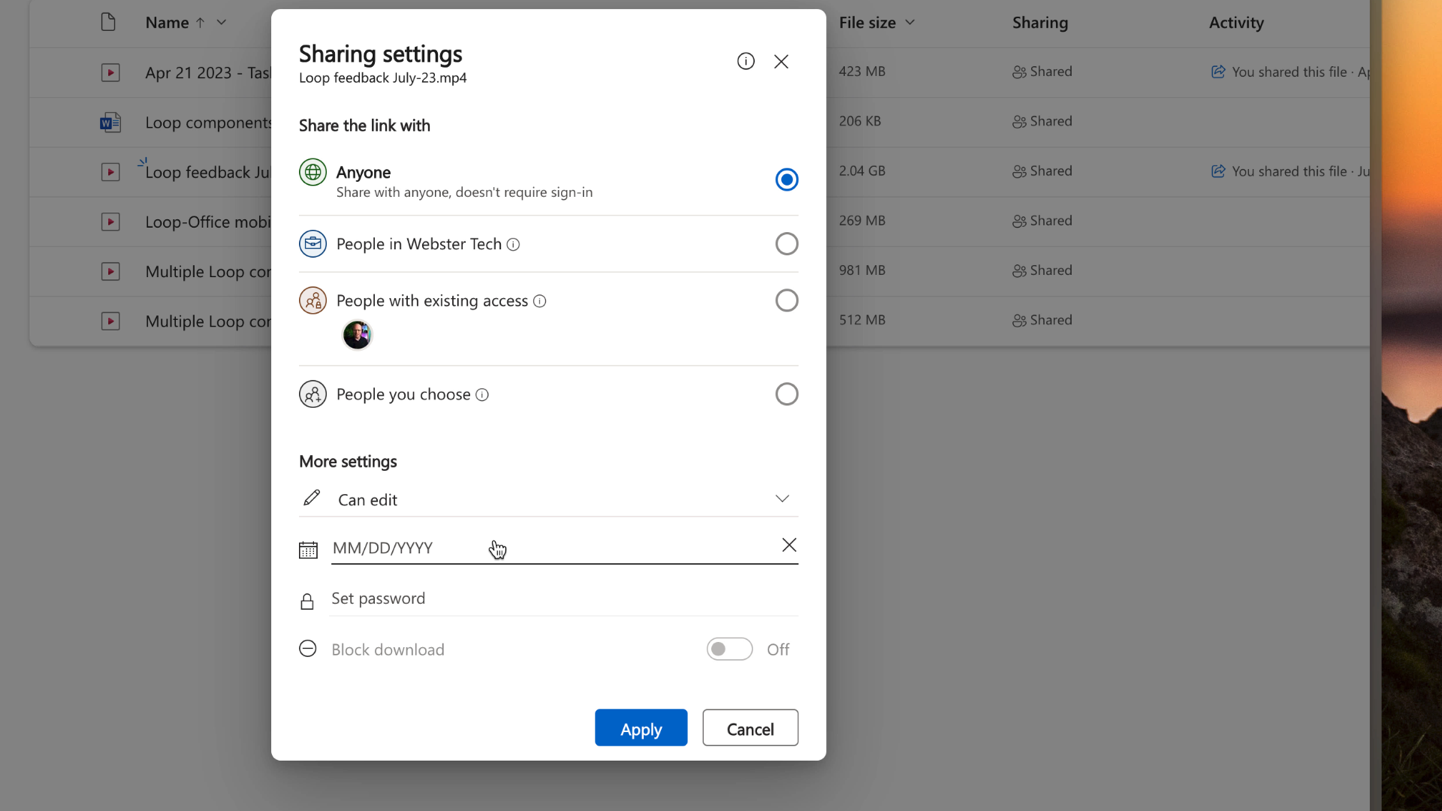
Task: Clear the expiration date with the X
Action: tap(788, 544)
